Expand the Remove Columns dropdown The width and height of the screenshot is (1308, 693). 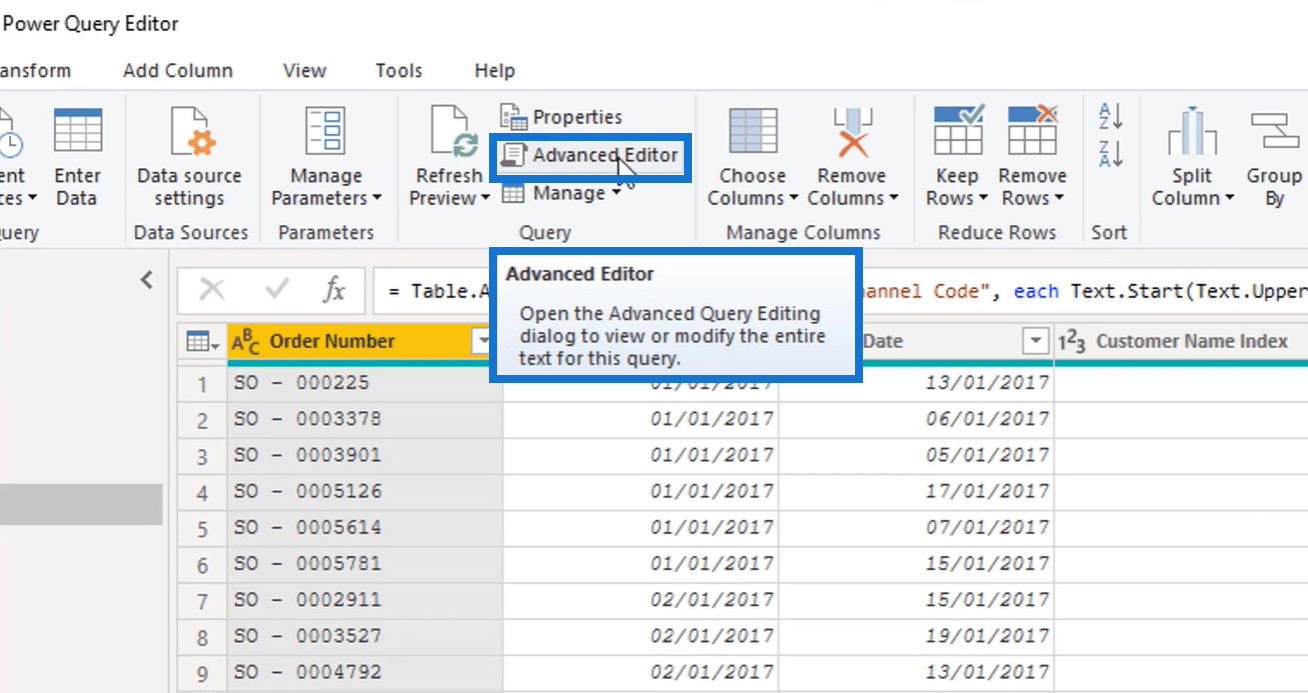tap(893, 198)
